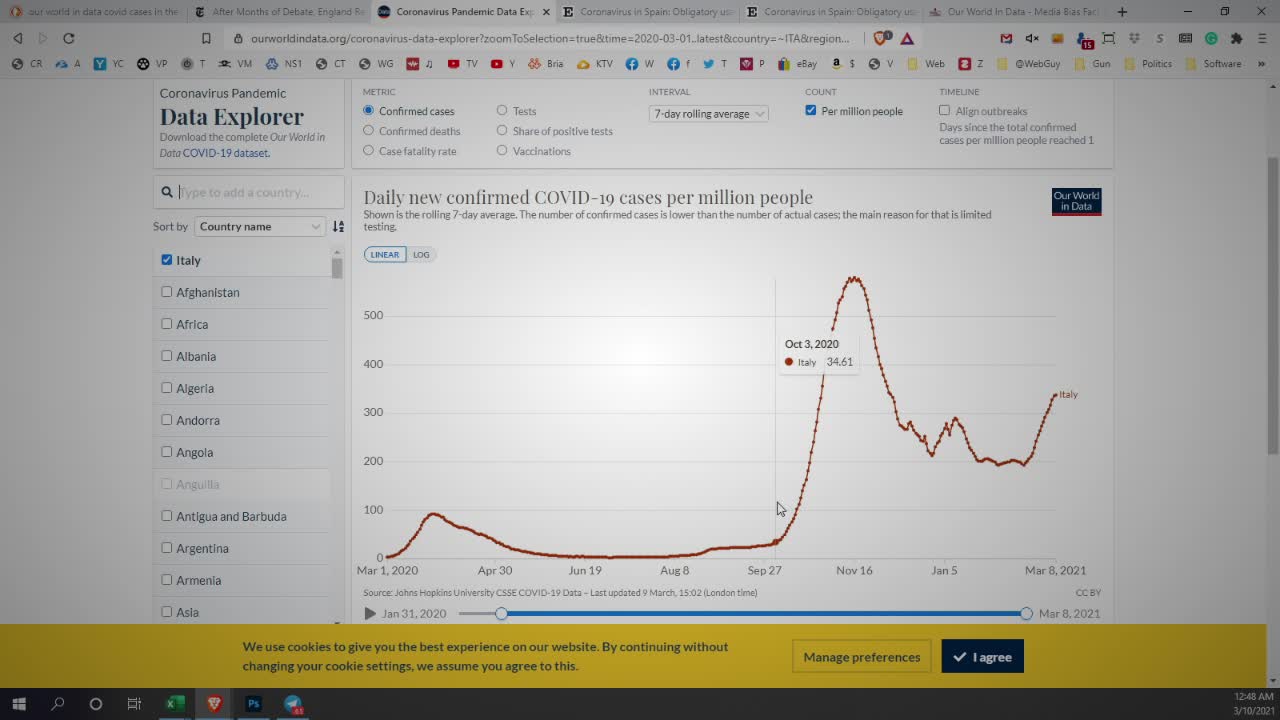This screenshot has height=720, width=1280.
Task: Open the 7-day rolling average interval dropdown
Action: pyautogui.click(x=709, y=114)
